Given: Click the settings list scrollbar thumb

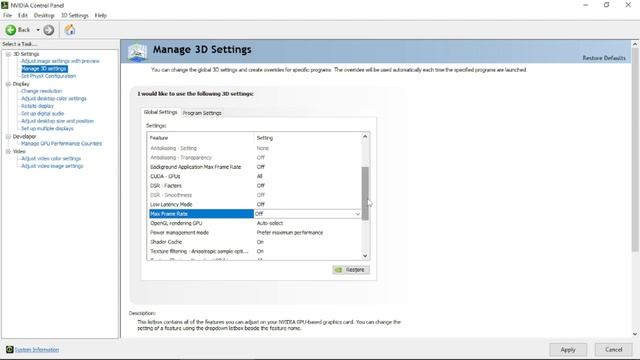Looking at the screenshot, I should pos(365,193).
